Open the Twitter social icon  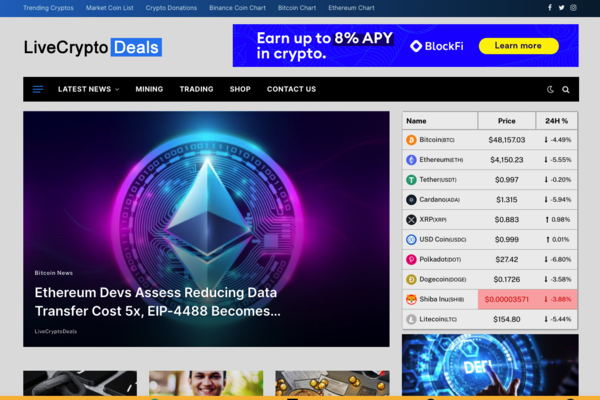pos(561,8)
